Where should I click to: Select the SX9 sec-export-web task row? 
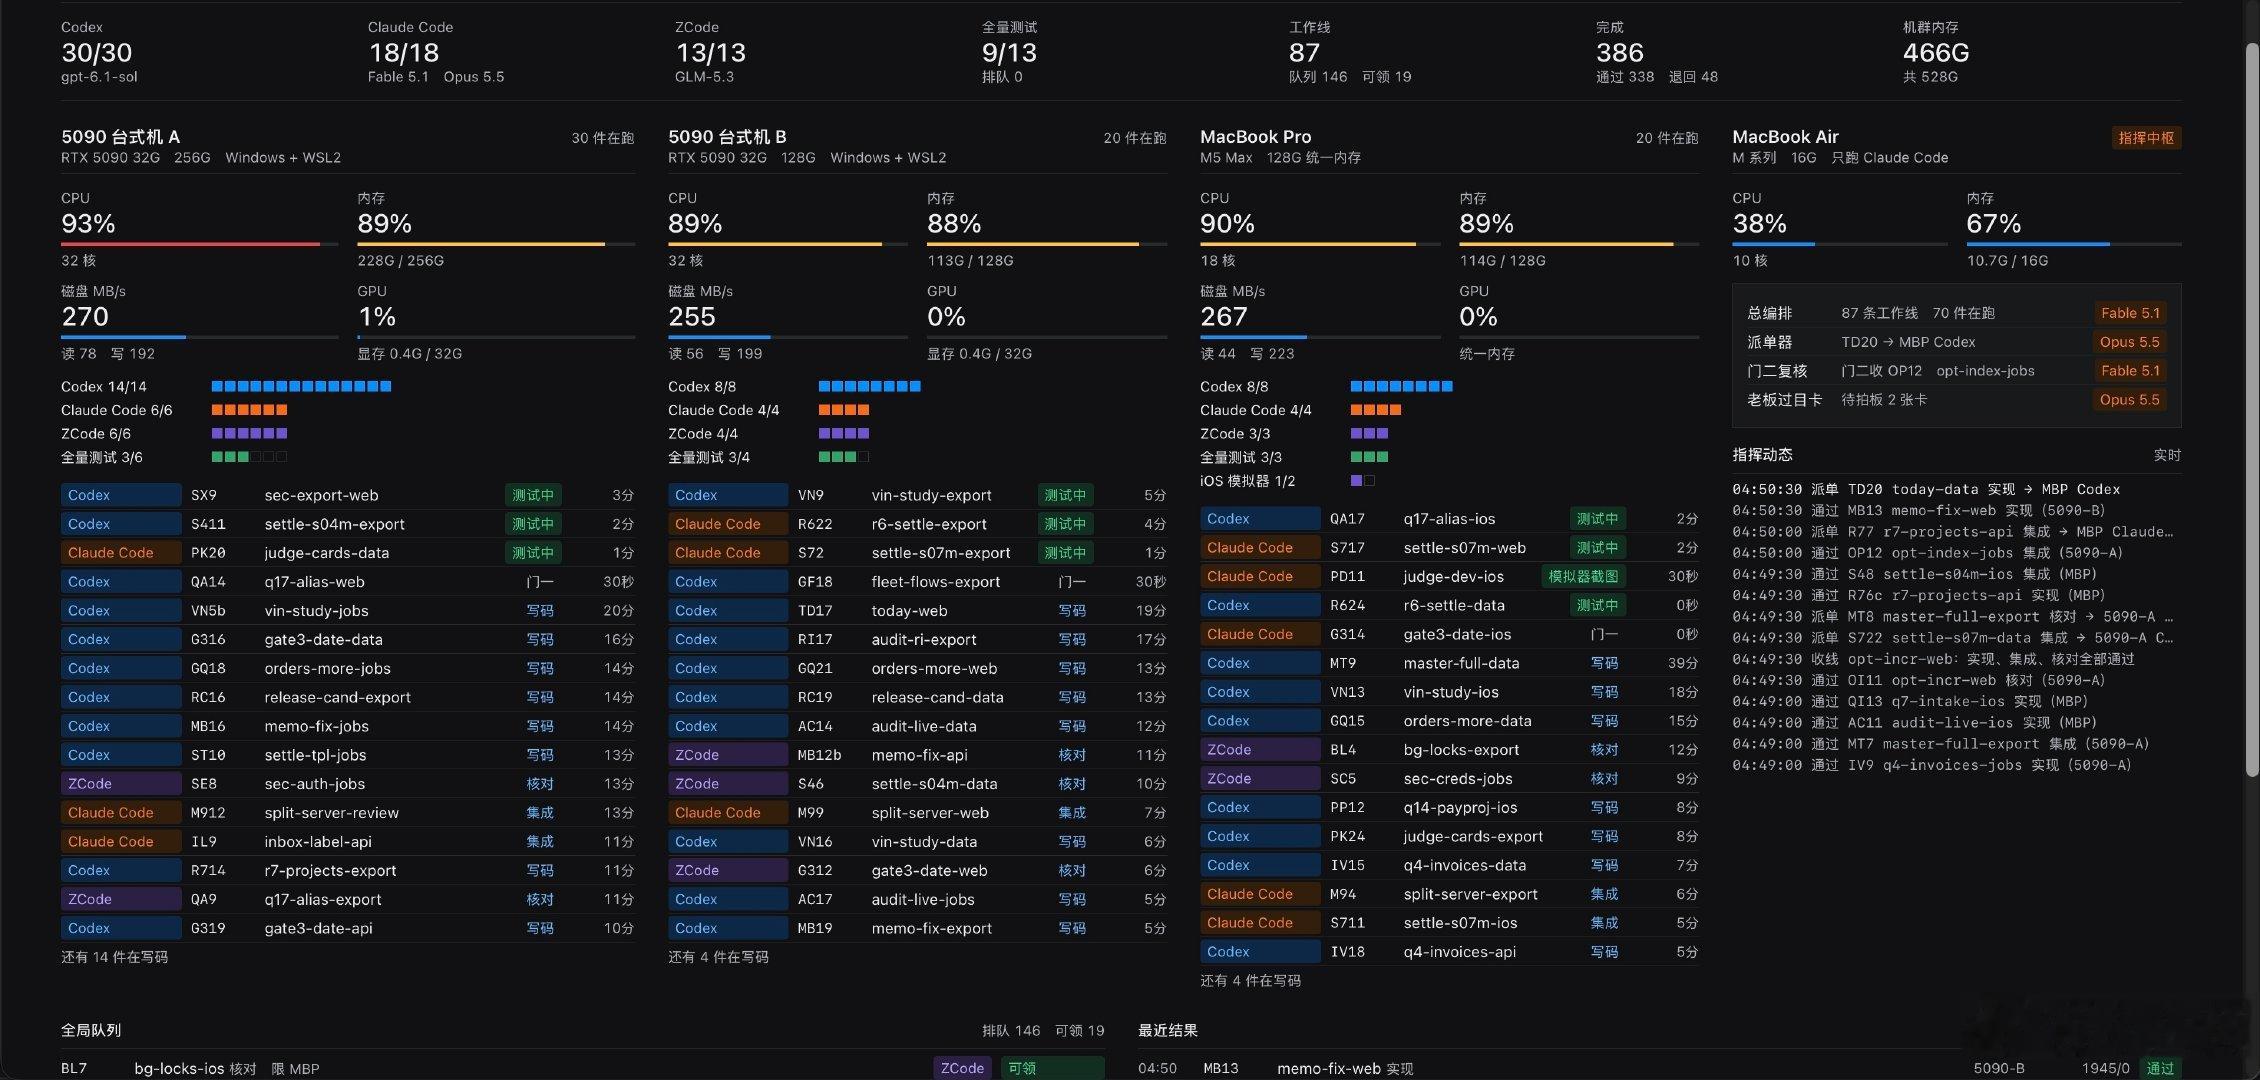[x=347, y=495]
